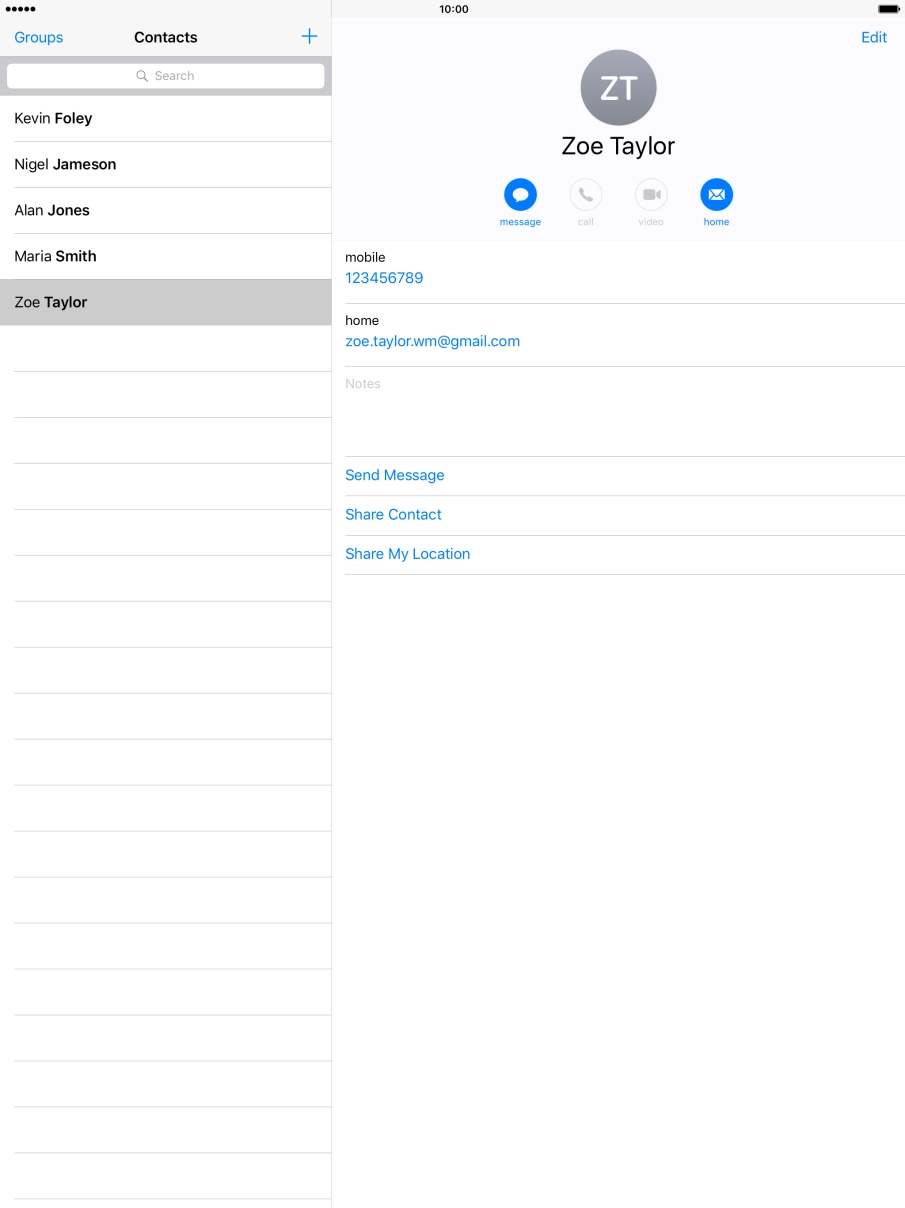Tap the blue message bubble icon

click(520, 195)
